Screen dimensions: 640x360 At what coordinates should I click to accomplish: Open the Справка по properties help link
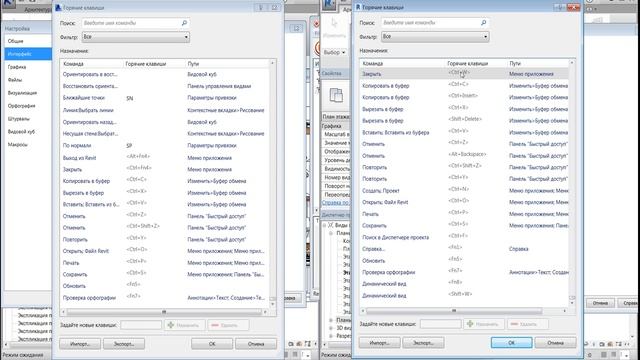click(x=336, y=202)
